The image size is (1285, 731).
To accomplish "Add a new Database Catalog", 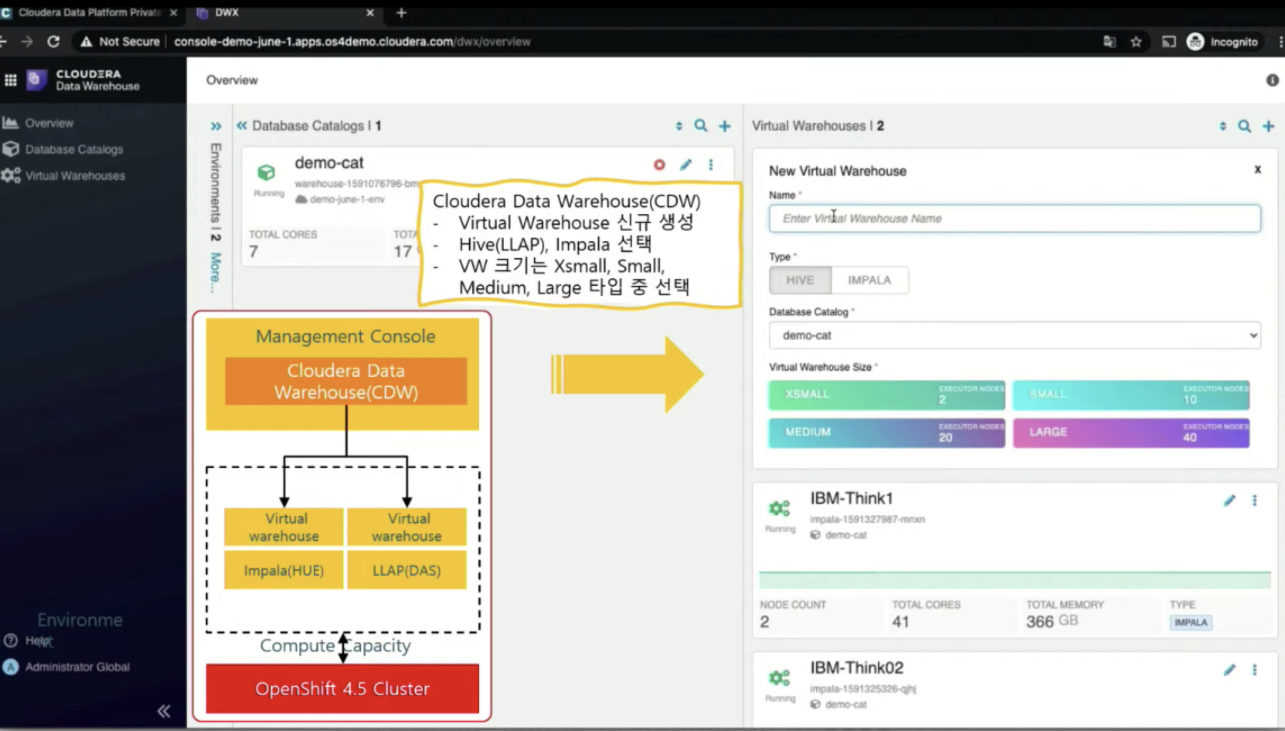I will 725,126.
